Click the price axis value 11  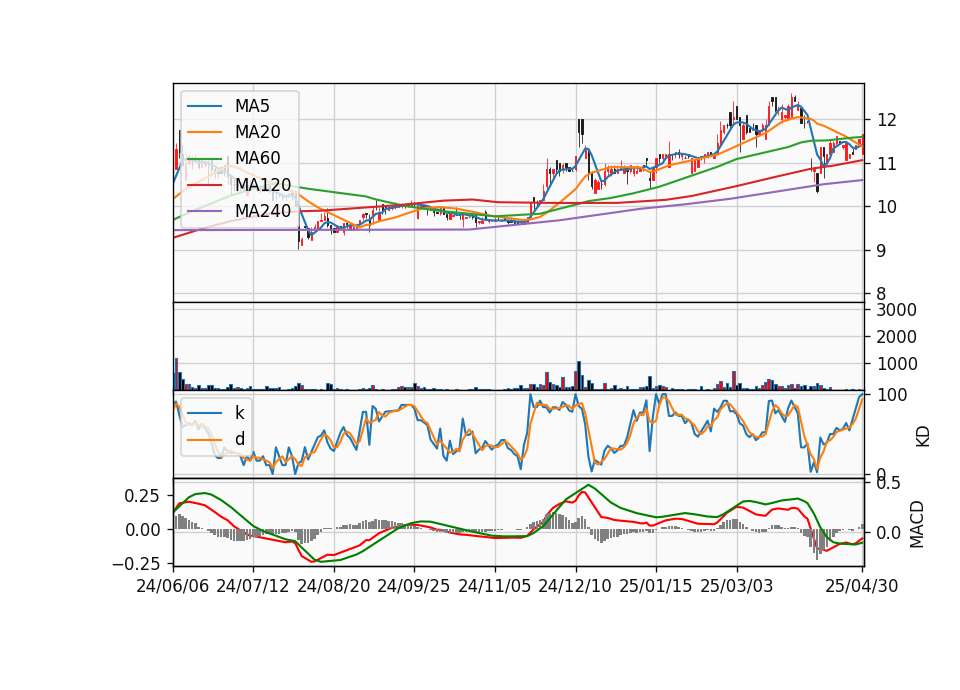[x=887, y=163]
